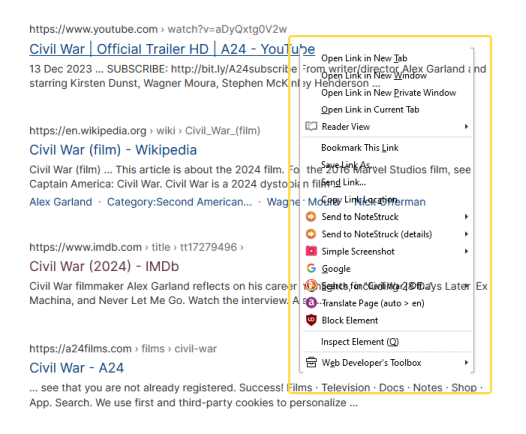Expand Send to NoteStruck submenu arrow
526x434 pixels.
click(x=466, y=217)
